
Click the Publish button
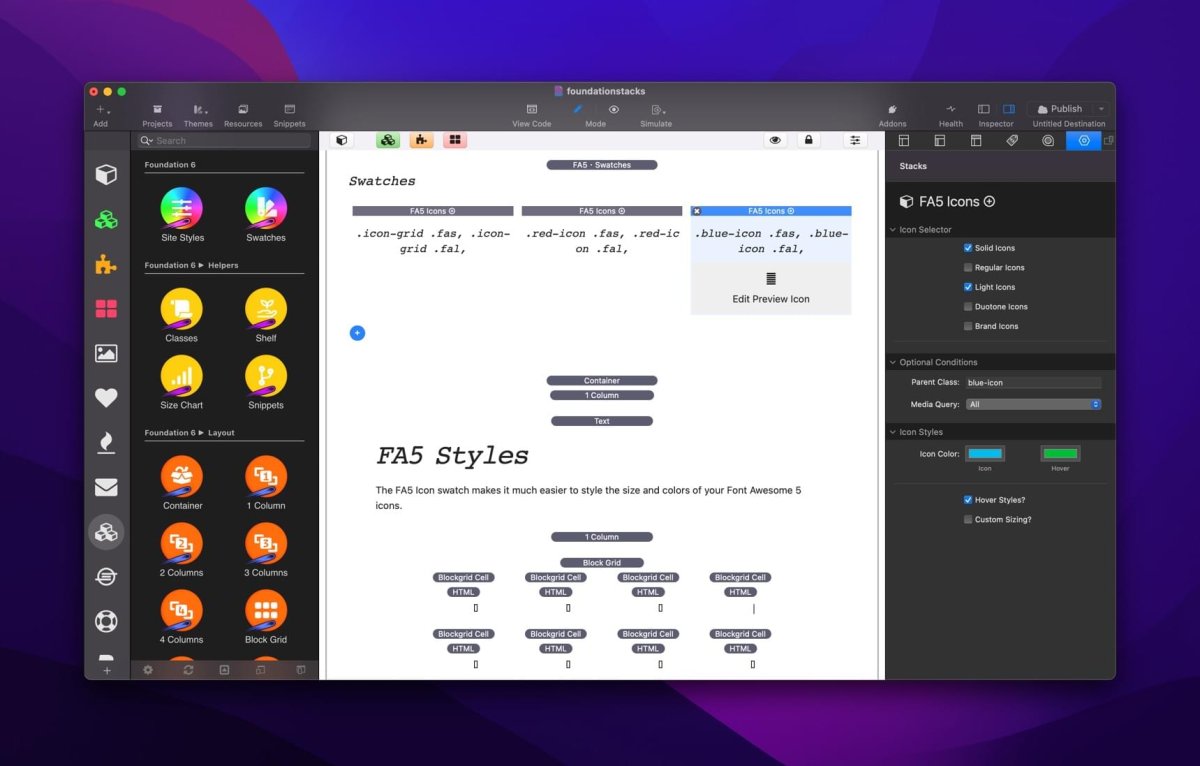pyautogui.click(x=1060, y=109)
